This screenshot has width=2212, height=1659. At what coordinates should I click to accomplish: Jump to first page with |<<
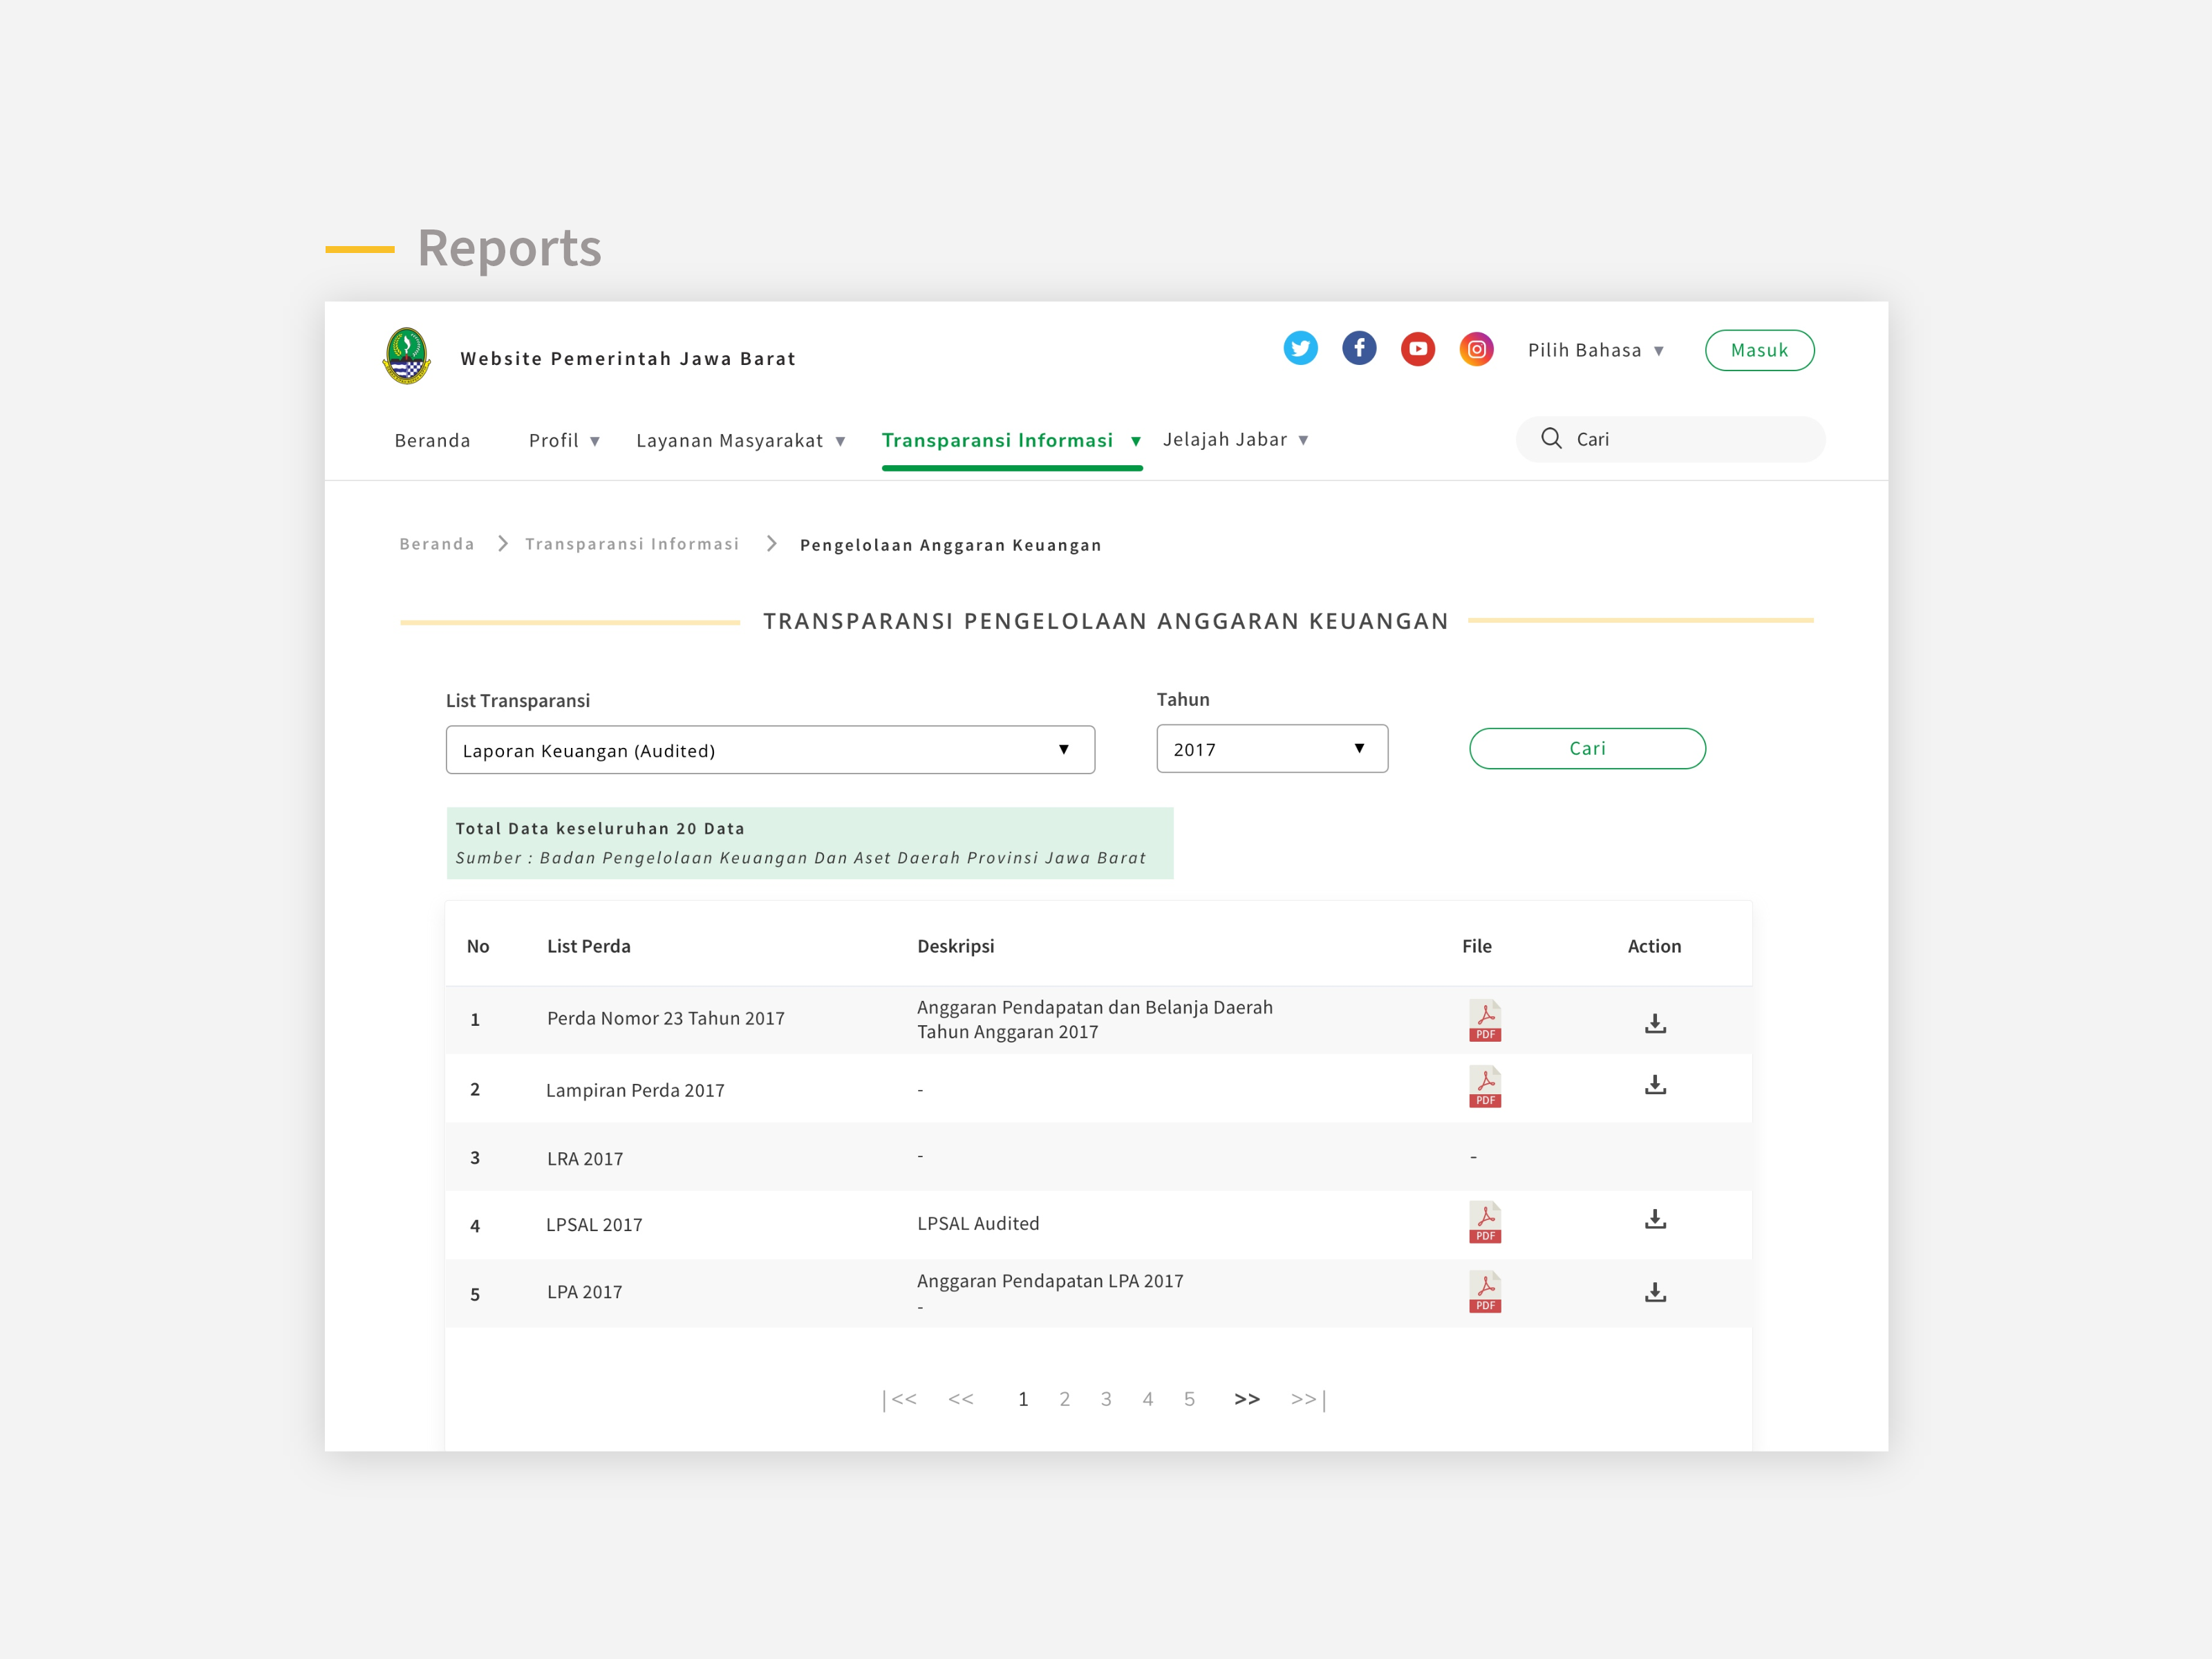[899, 1399]
